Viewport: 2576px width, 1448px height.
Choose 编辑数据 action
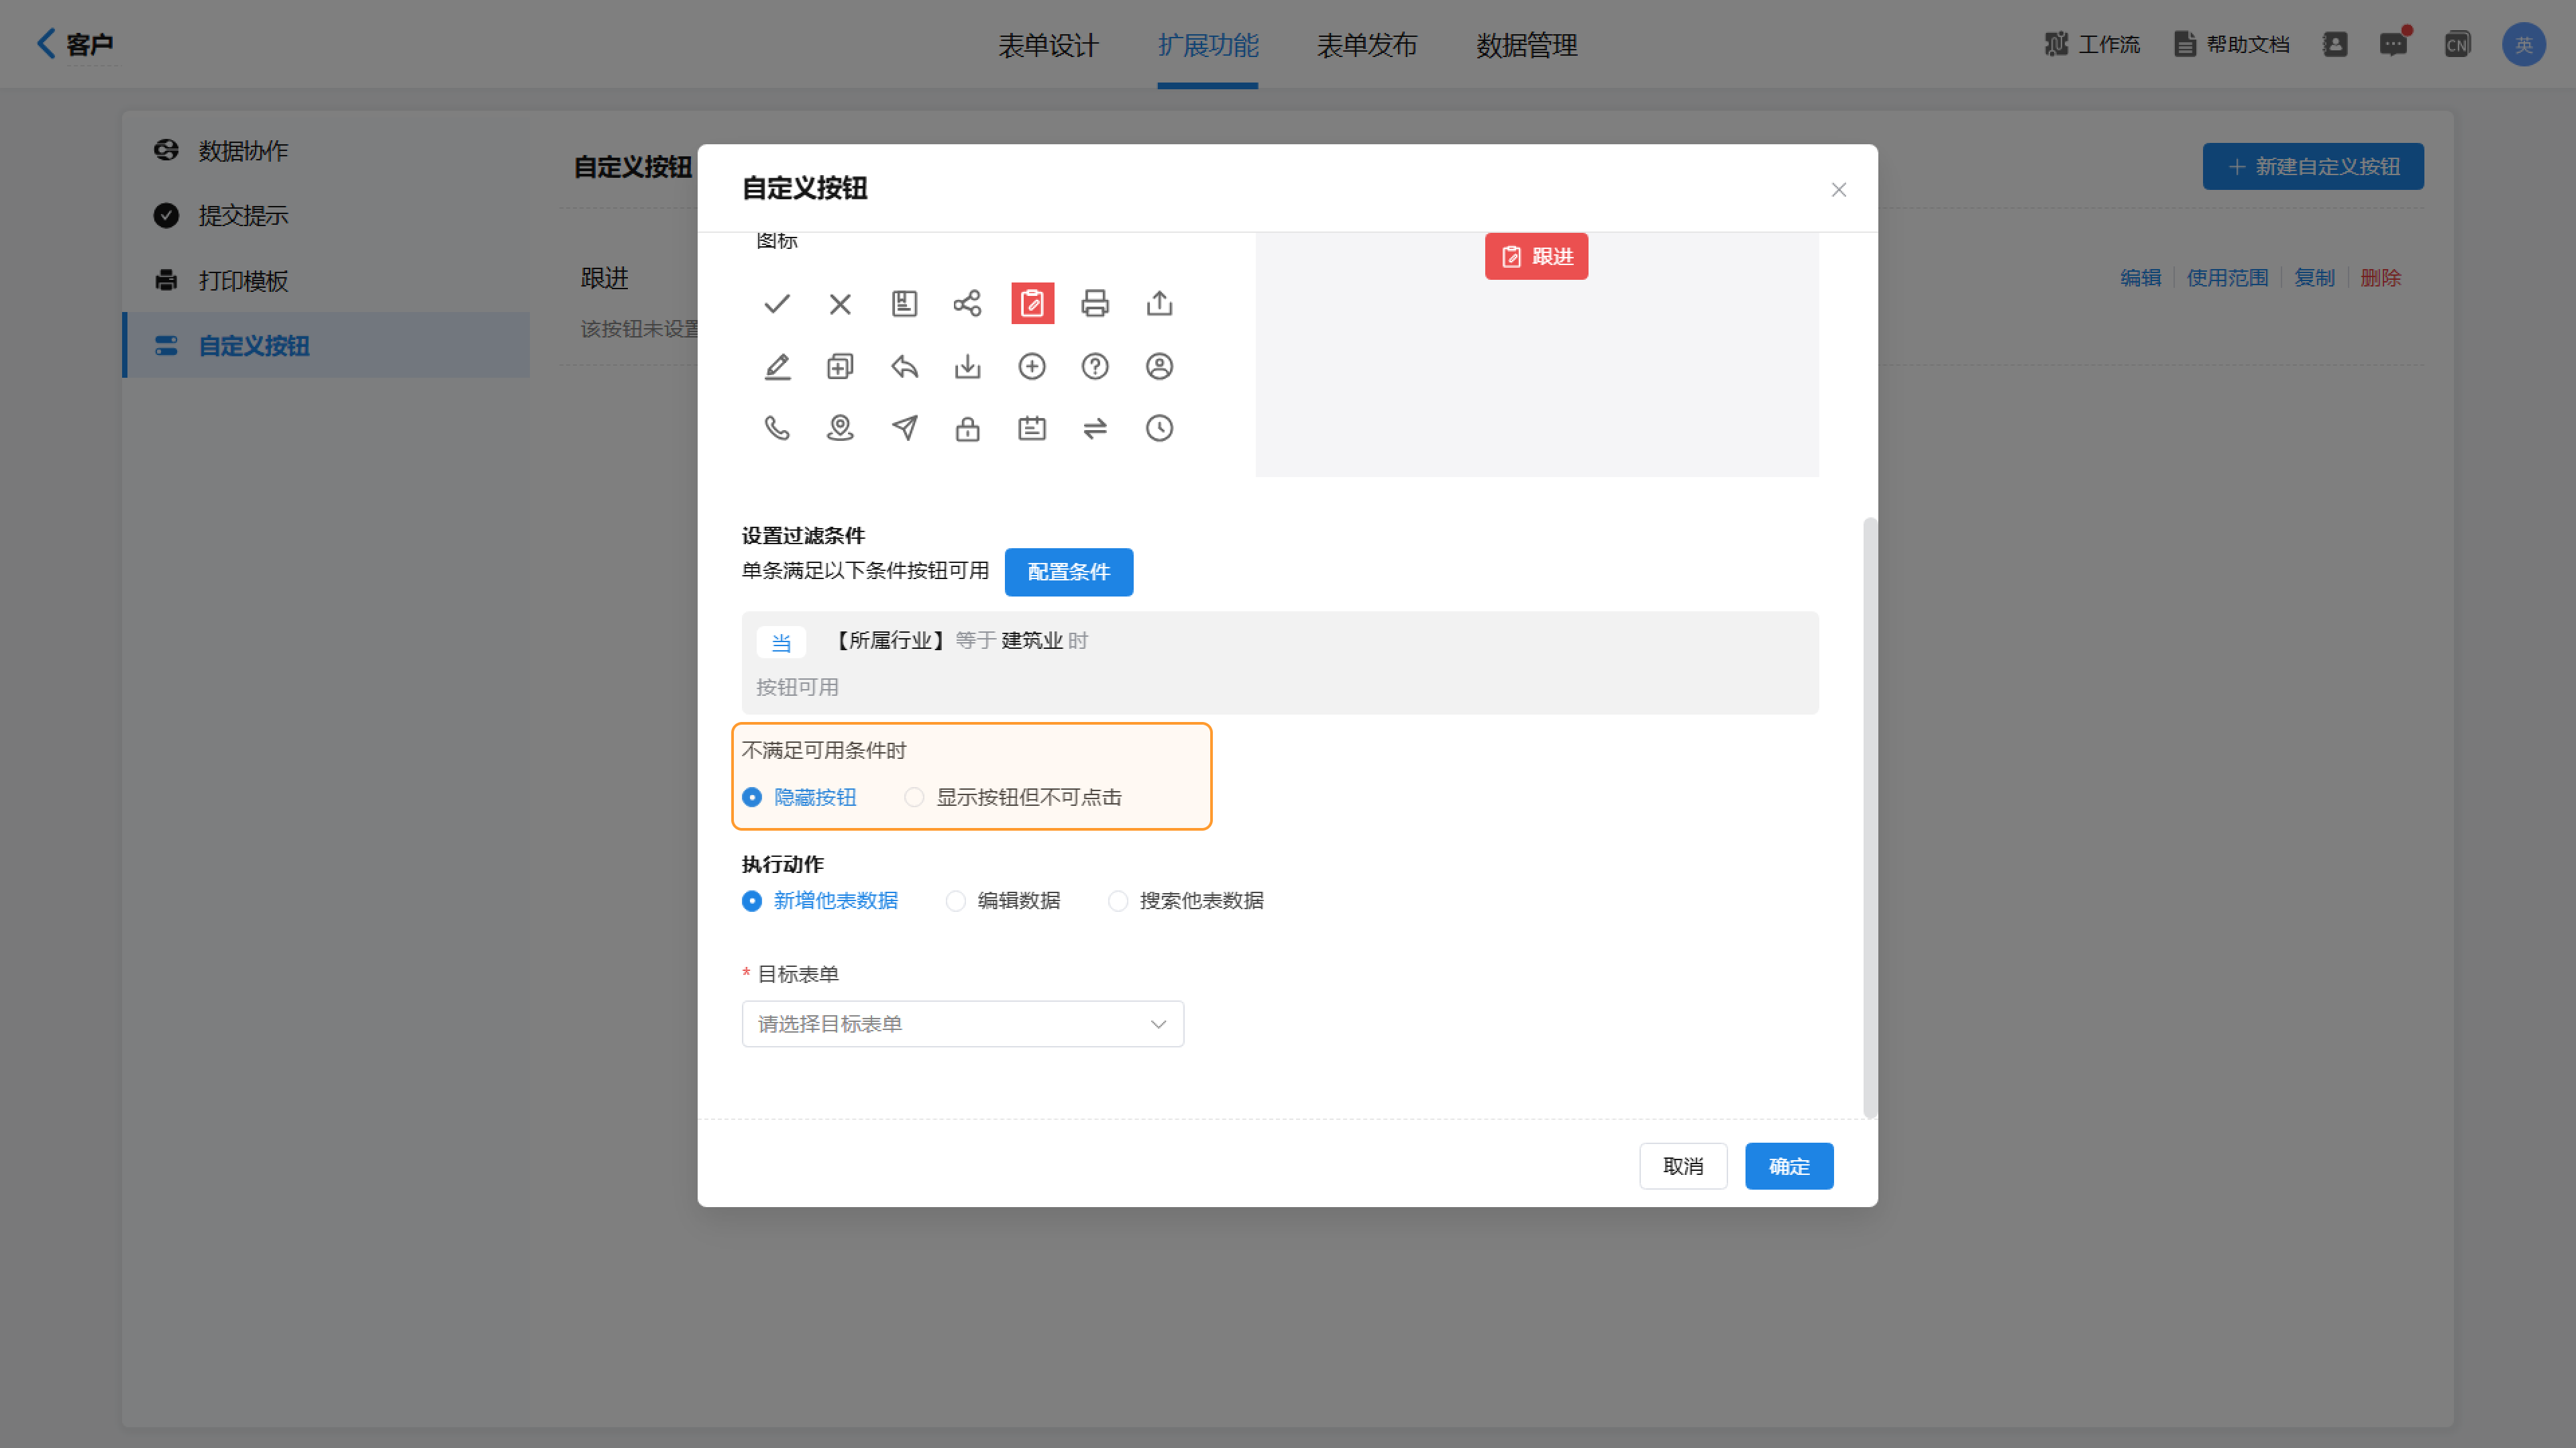(1003, 900)
